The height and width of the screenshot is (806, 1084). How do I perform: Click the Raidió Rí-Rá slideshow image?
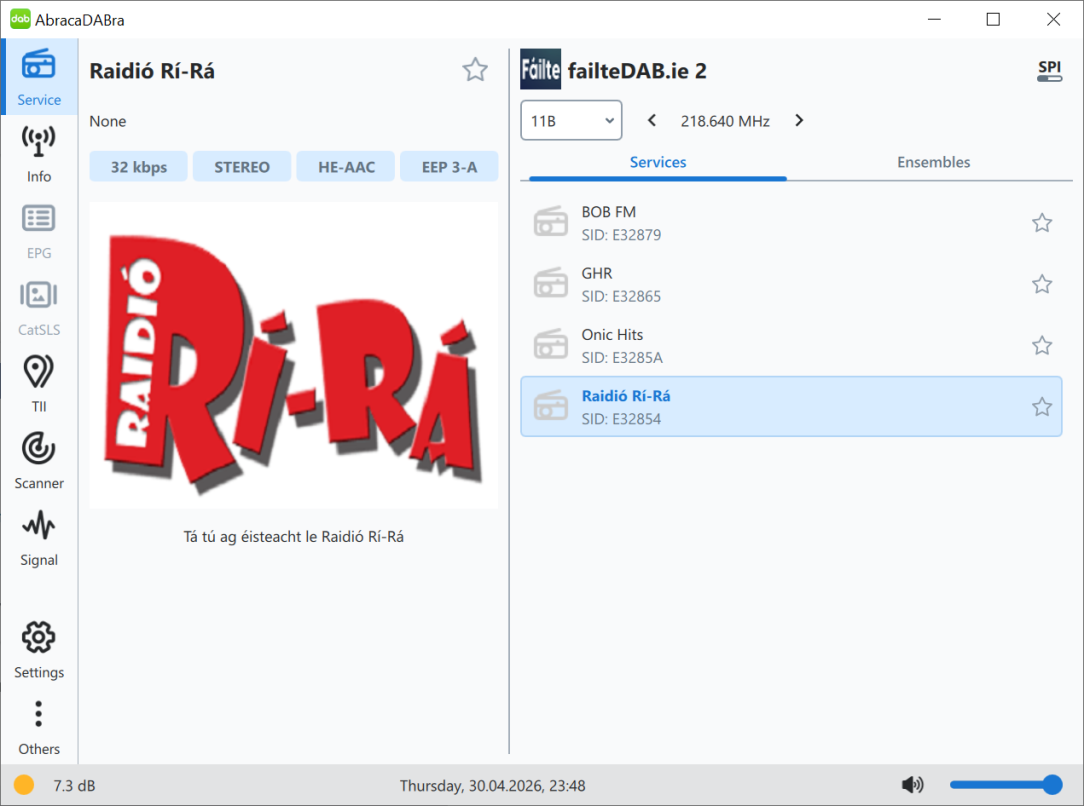click(x=294, y=355)
